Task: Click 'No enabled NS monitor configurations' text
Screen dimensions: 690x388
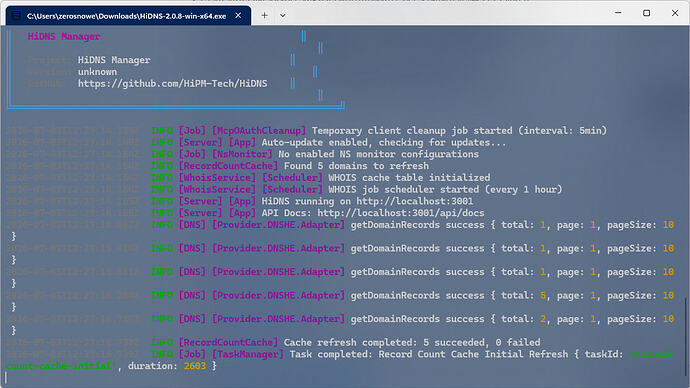Action: [378, 154]
